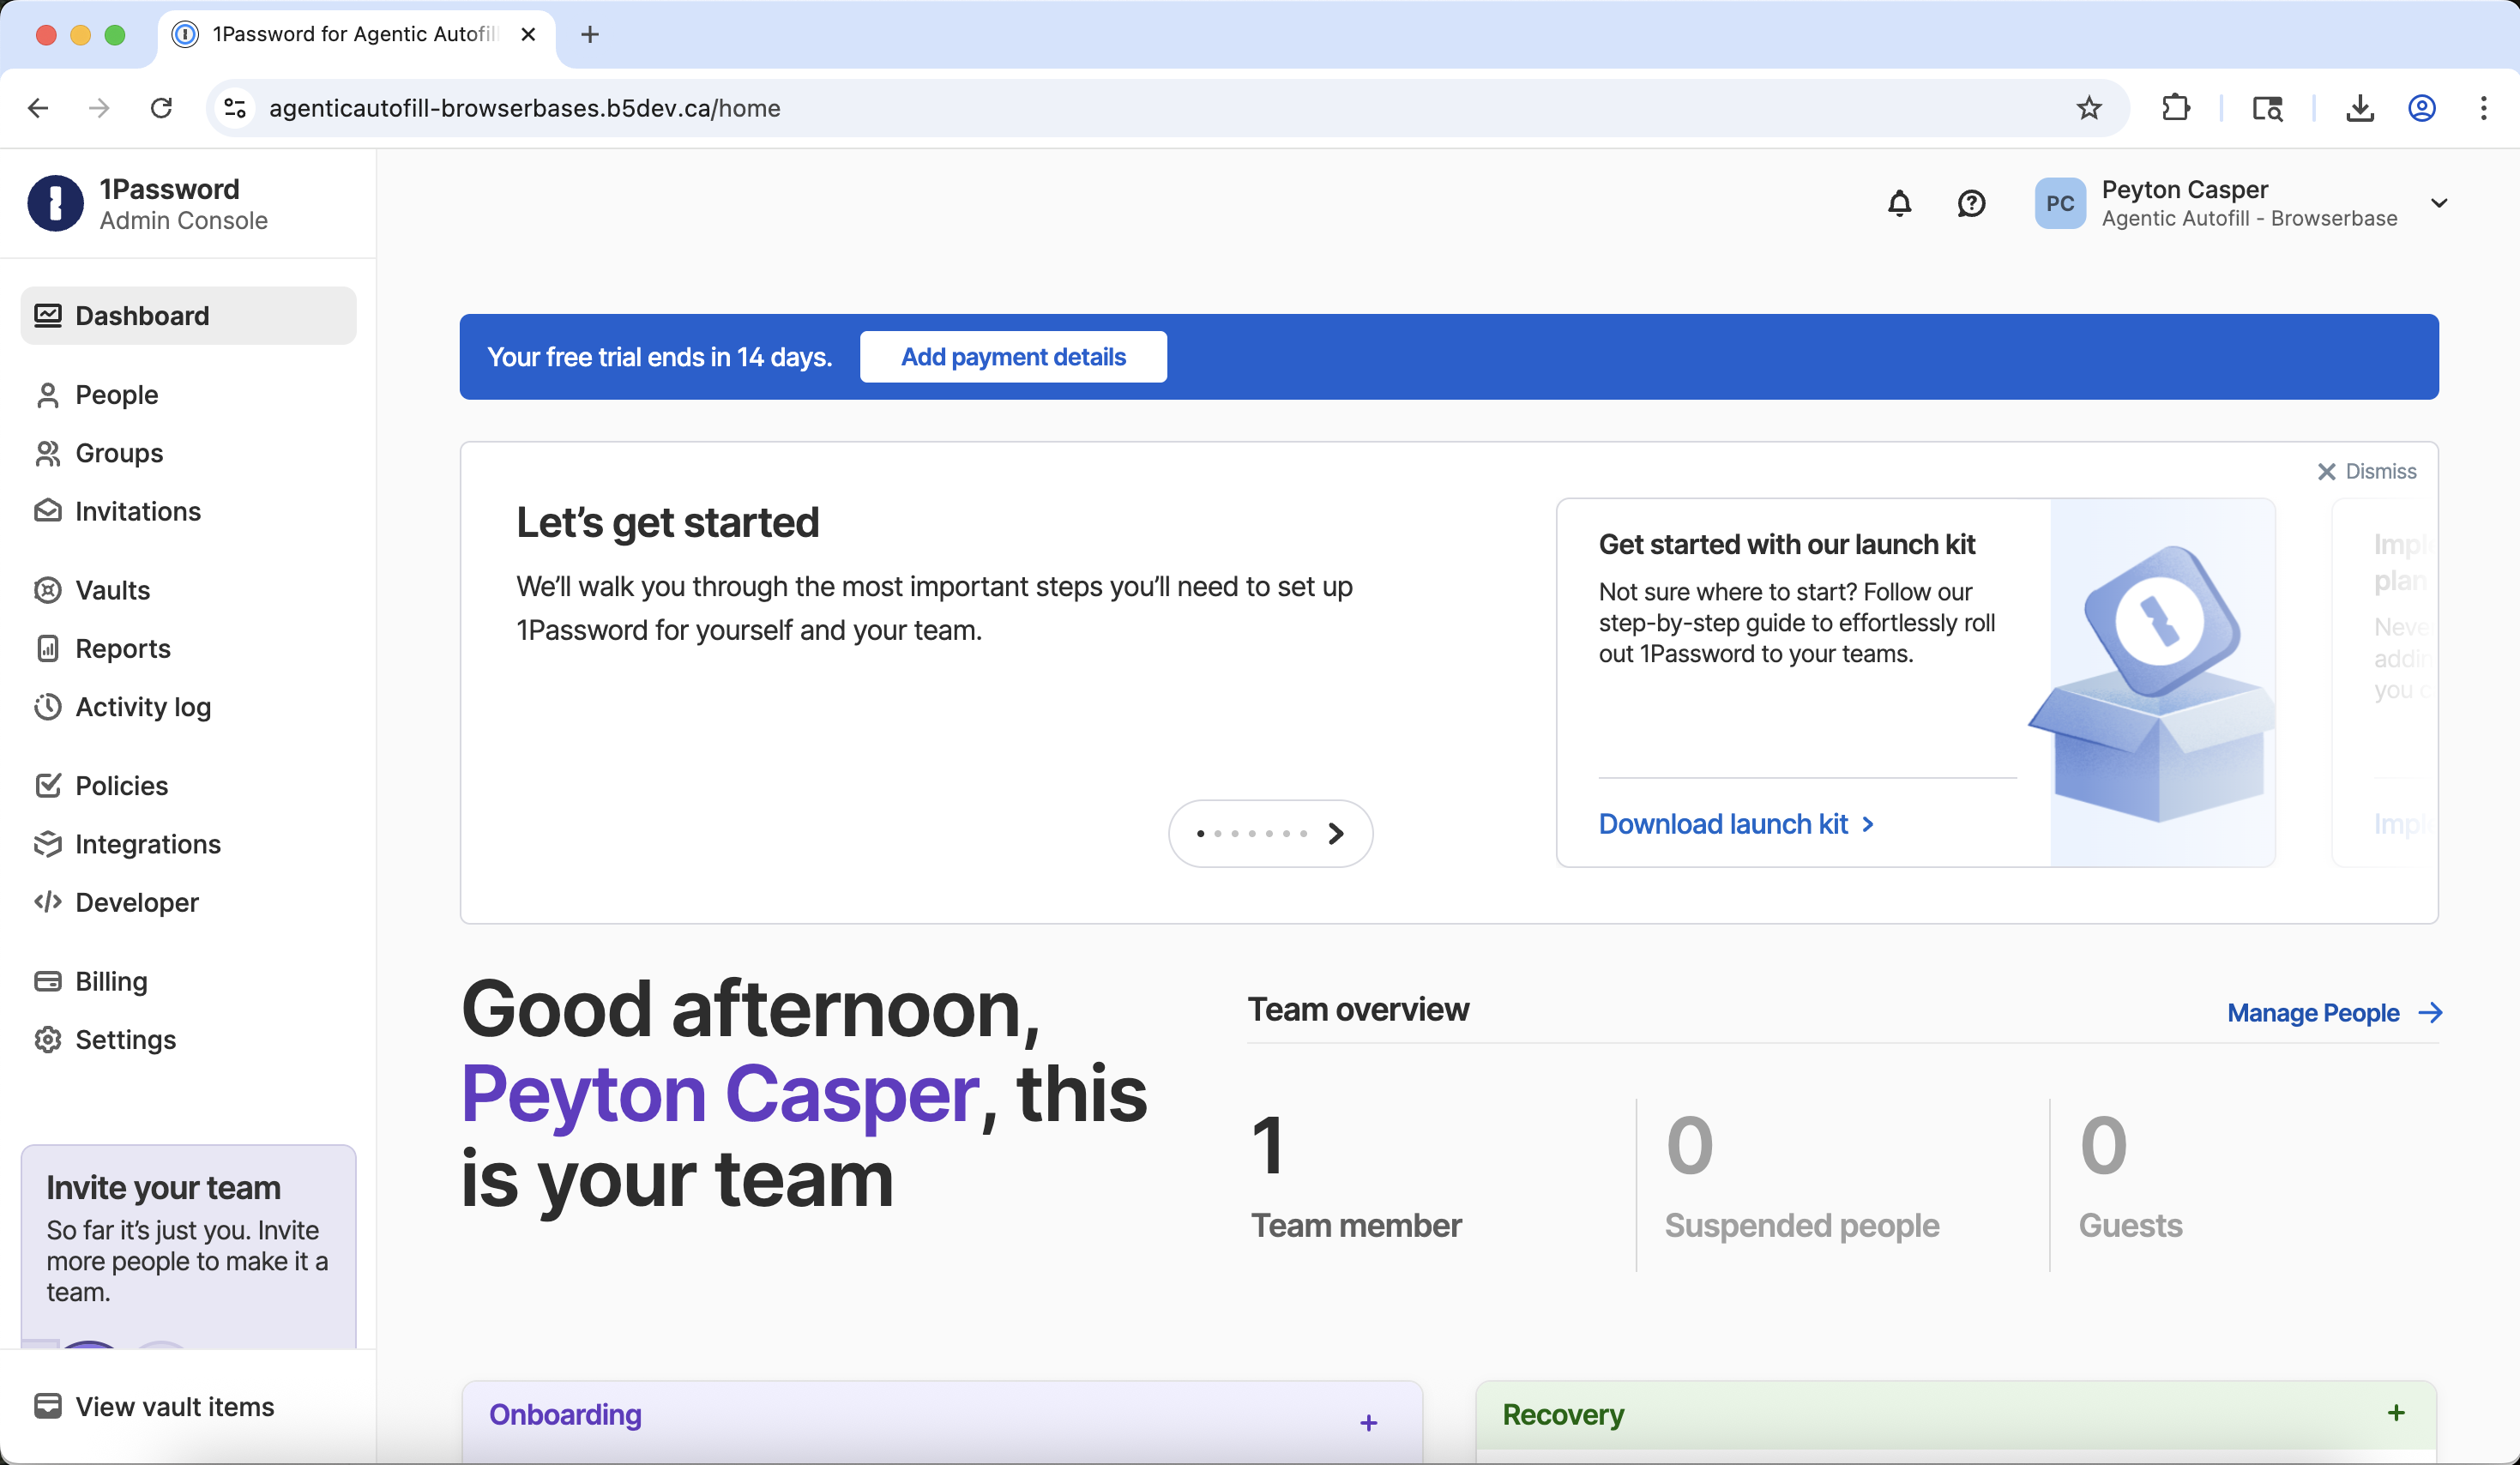The image size is (2520, 1465).
Task: Click the 1Password logo
Action: (56, 203)
